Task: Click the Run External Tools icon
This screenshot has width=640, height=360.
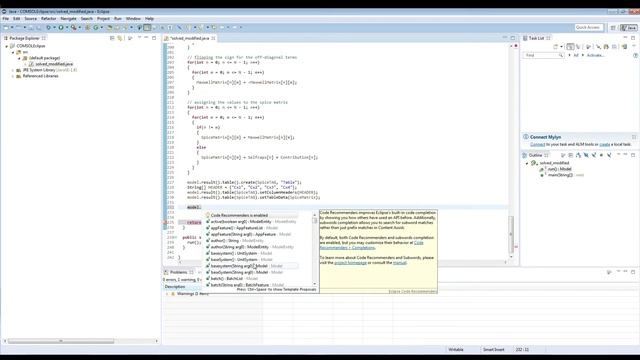Action: click(73, 27)
